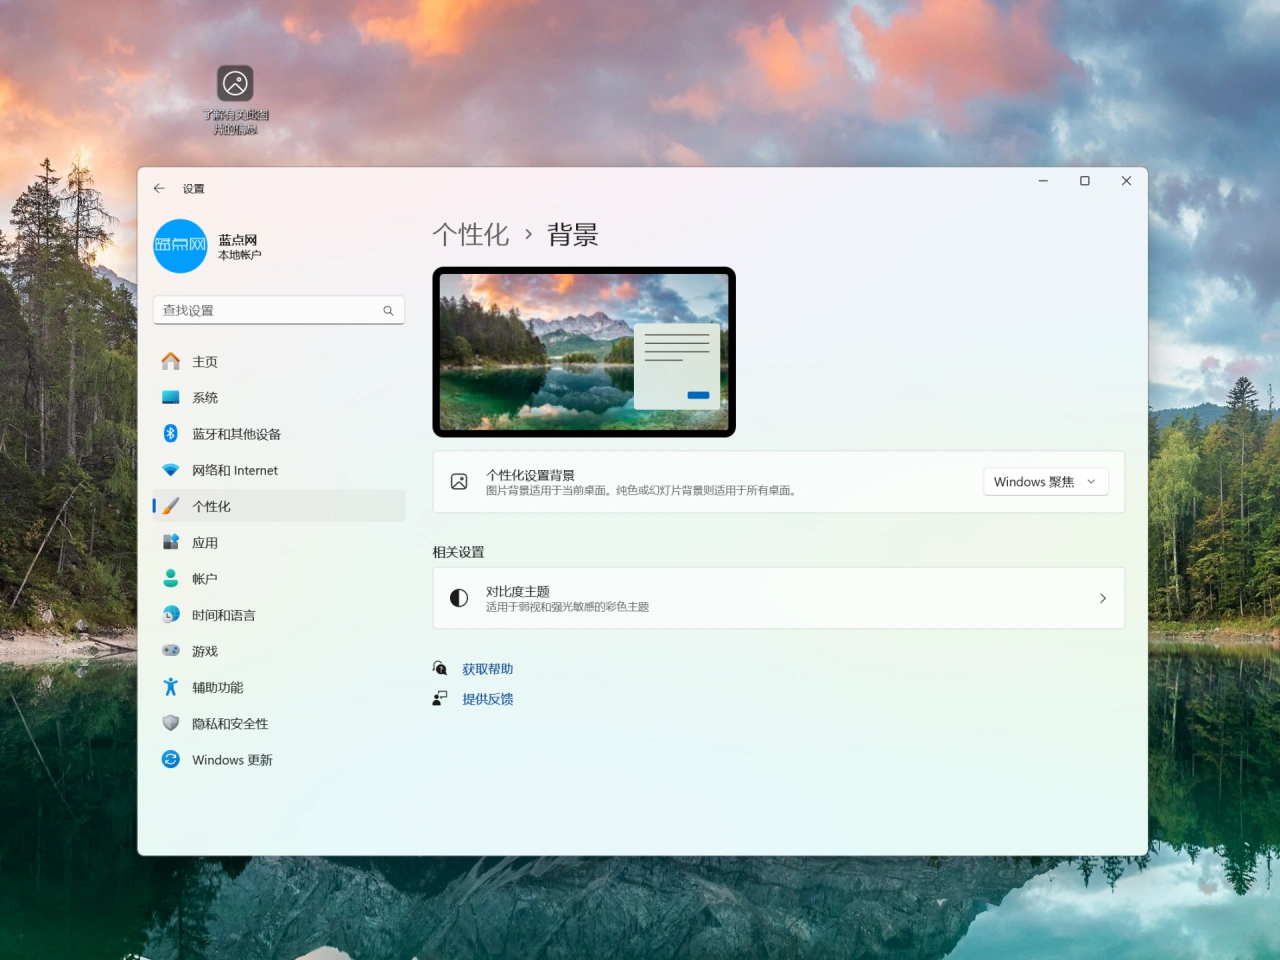The height and width of the screenshot is (960, 1280).
Task: Go to 隐私和安全性 menu item
Action: (230, 724)
